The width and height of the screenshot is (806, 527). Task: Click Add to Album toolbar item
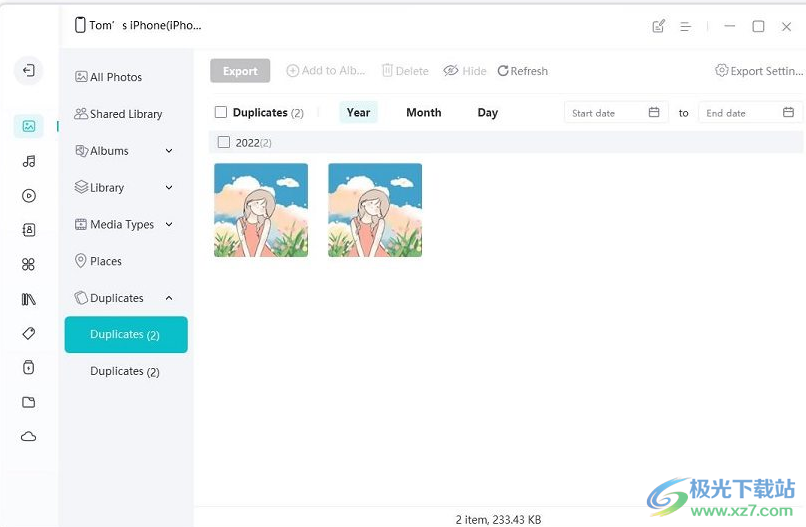[x=325, y=70]
